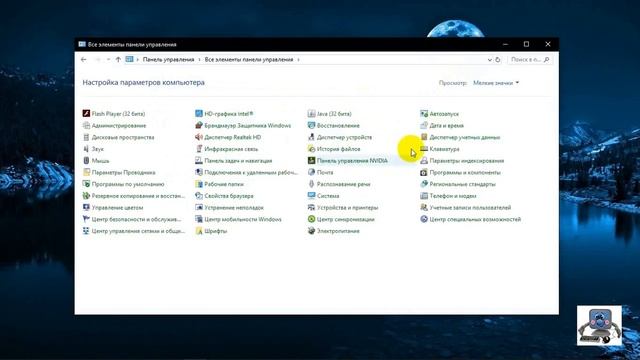The width and height of the screenshot is (640, 360).
Task: Select the Все элементы панели управления breadcrumb
Action: pyautogui.click(x=249, y=60)
